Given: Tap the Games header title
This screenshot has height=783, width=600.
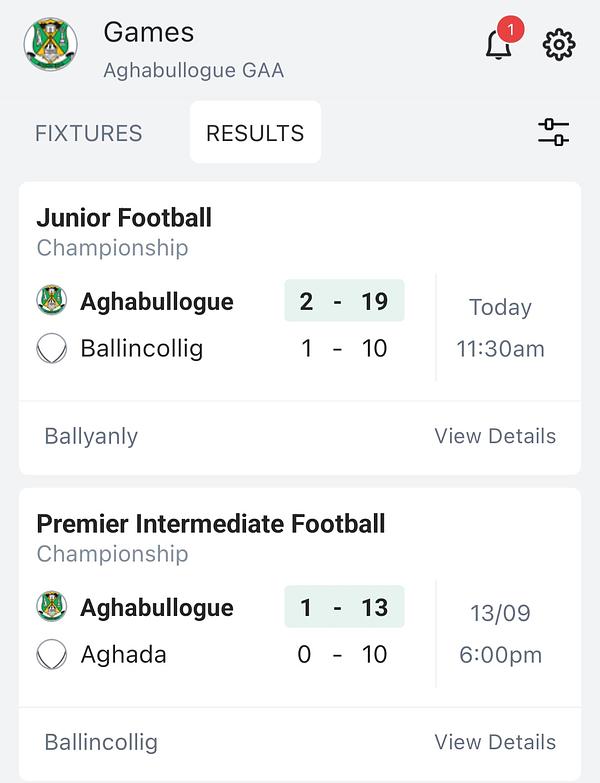Looking at the screenshot, I should tap(149, 33).
